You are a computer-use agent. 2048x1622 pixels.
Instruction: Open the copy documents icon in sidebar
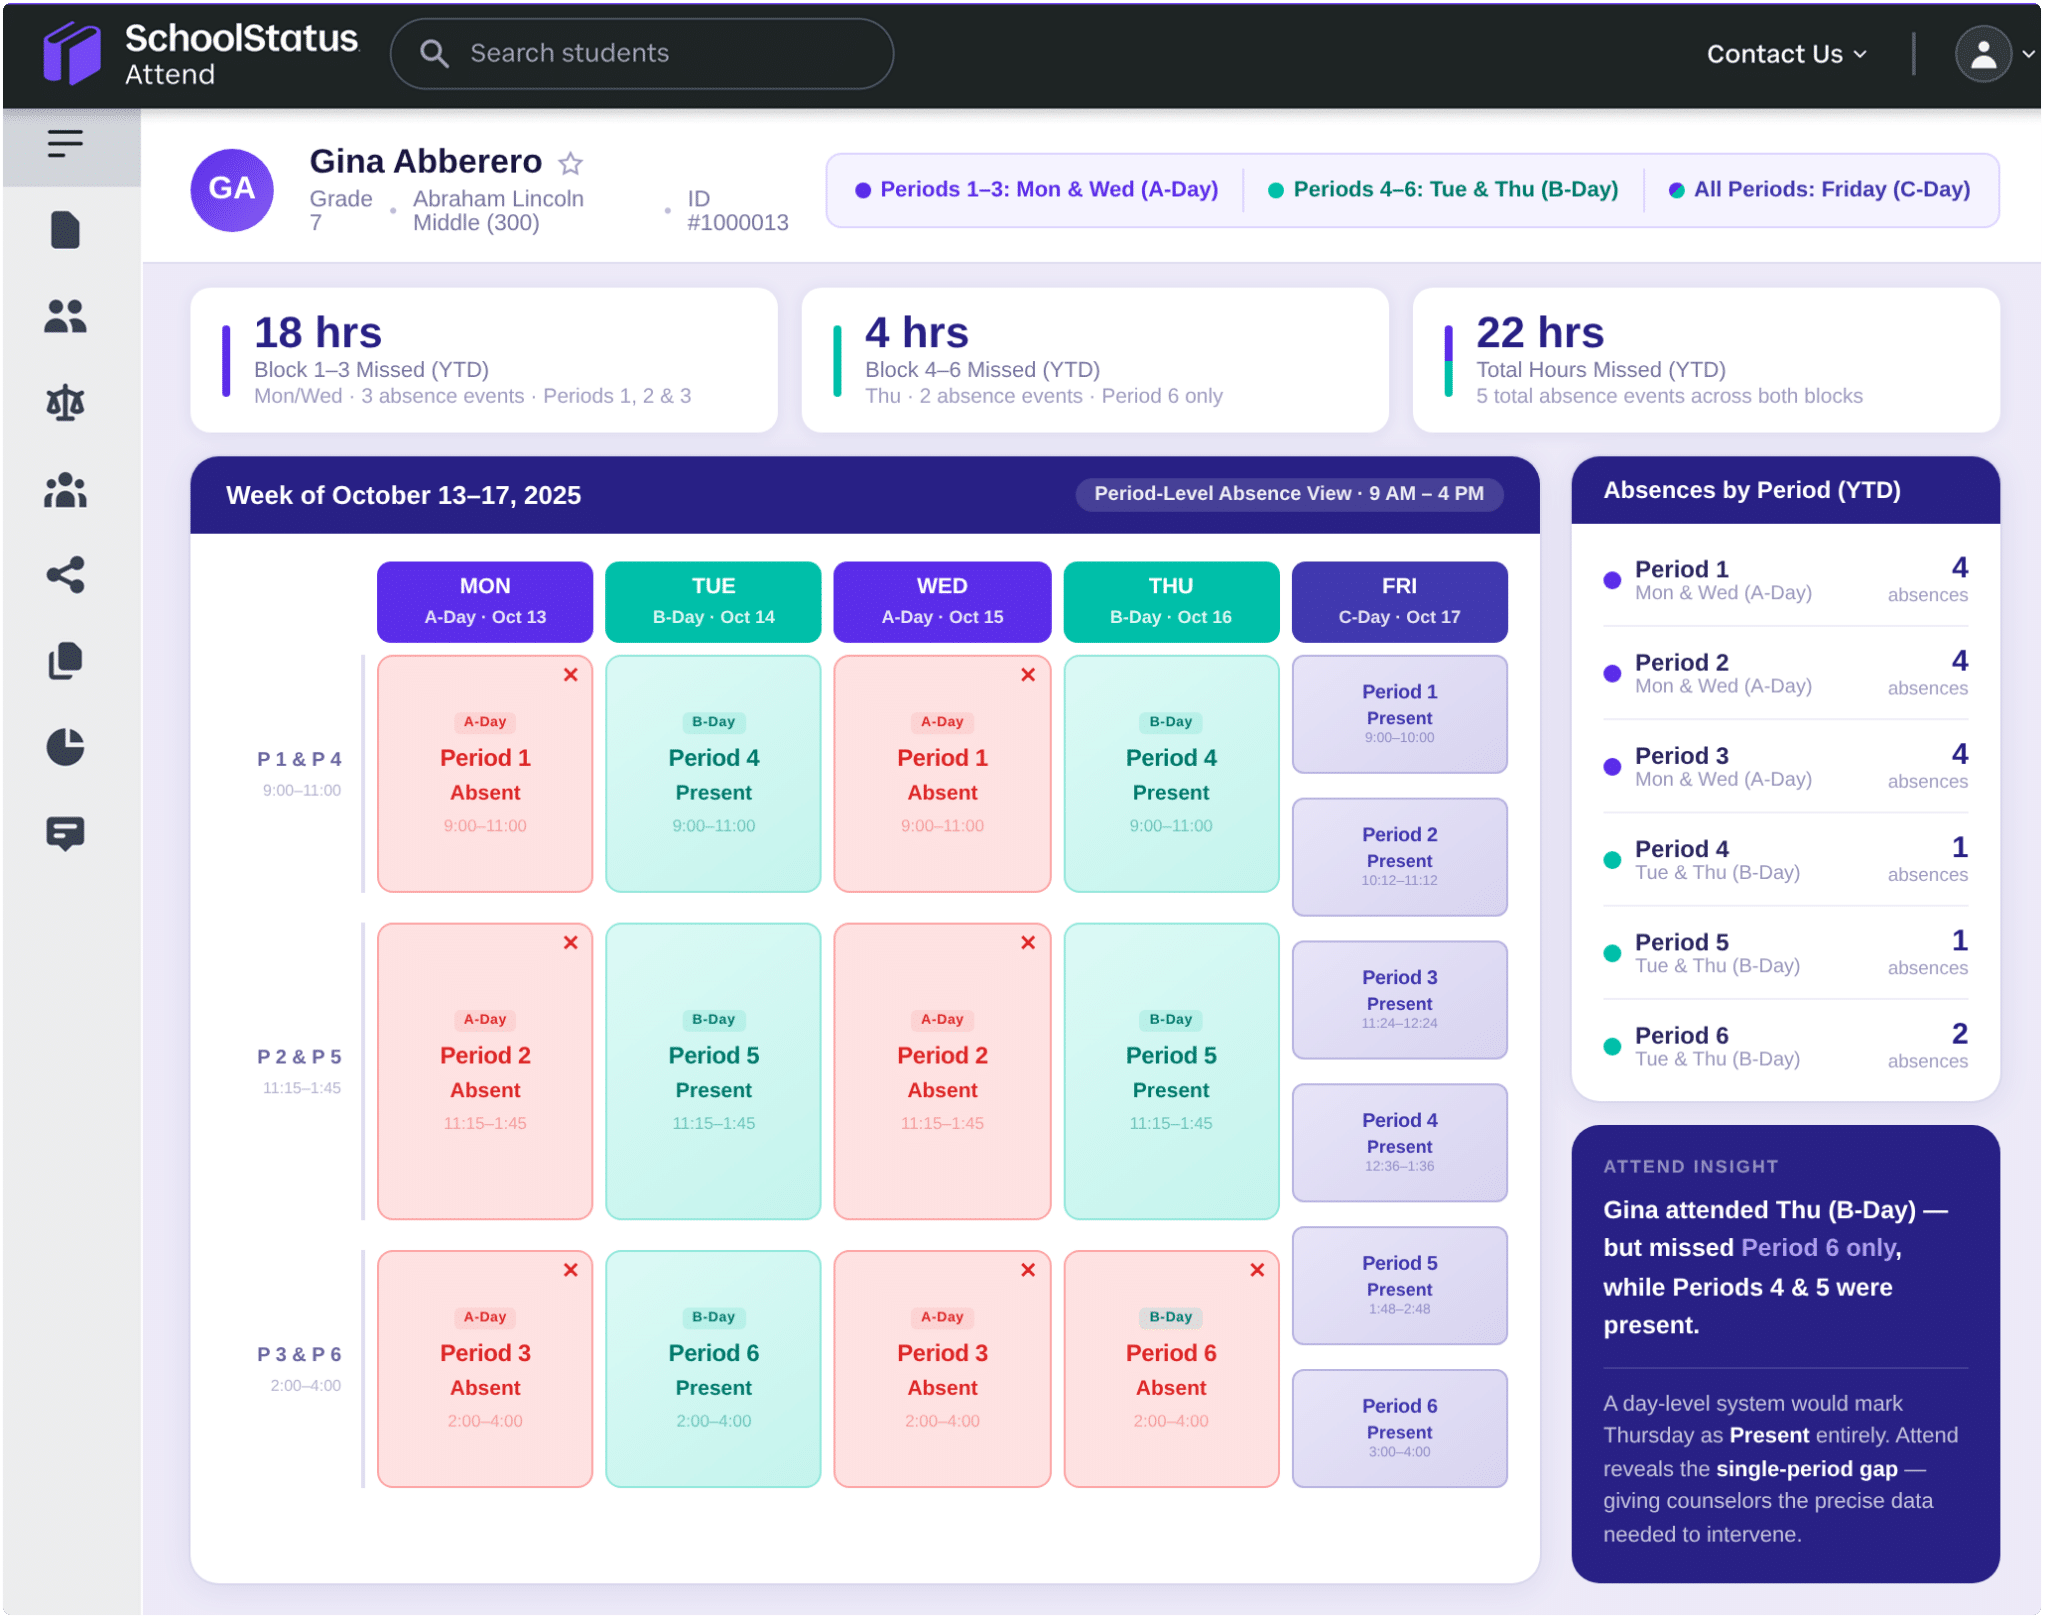tap(65, 661)
